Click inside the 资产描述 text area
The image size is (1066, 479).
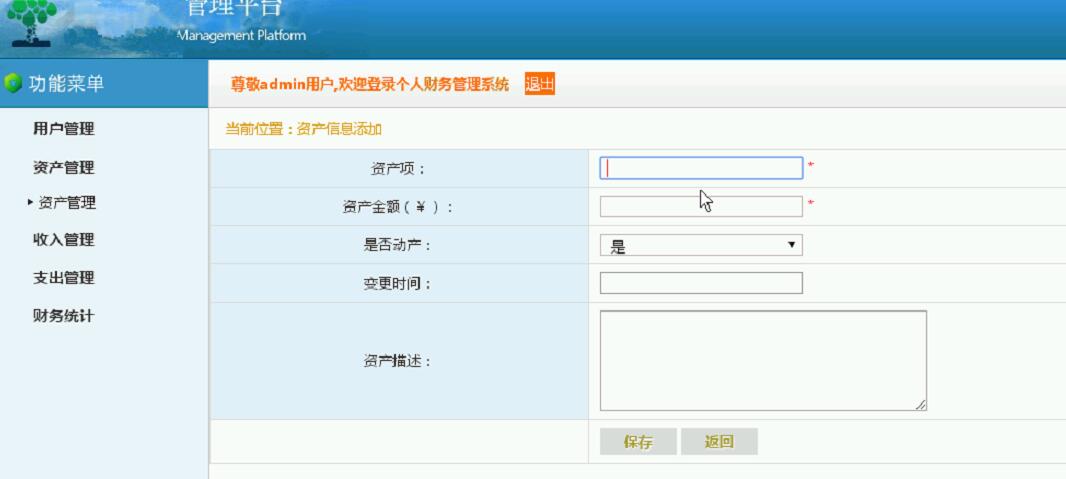pyautogui.click(x=763, y=361)
